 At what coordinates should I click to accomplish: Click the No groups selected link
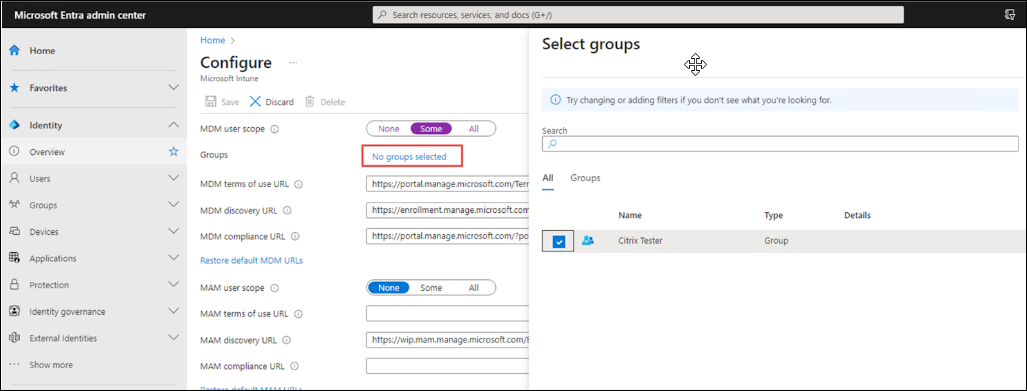[x=409, y=157]
